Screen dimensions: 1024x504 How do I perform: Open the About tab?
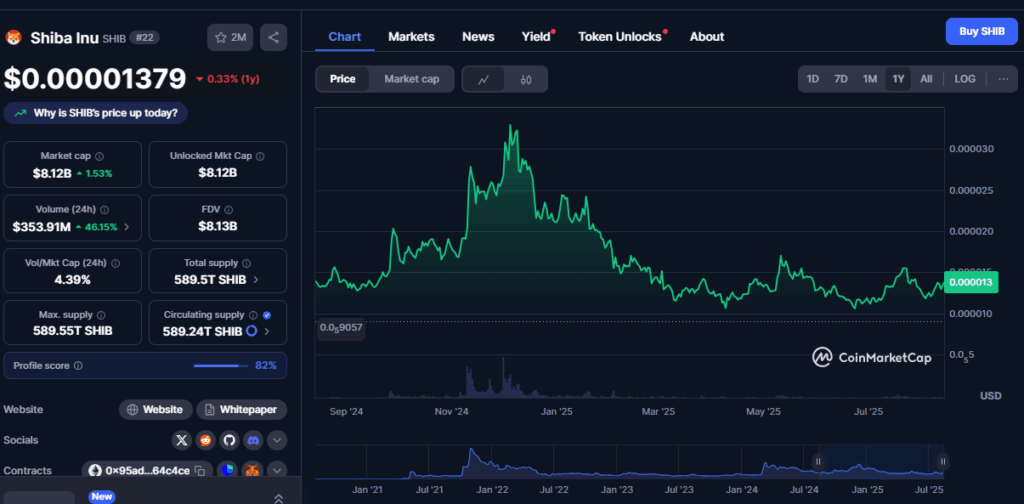click(x=707, y=37)
